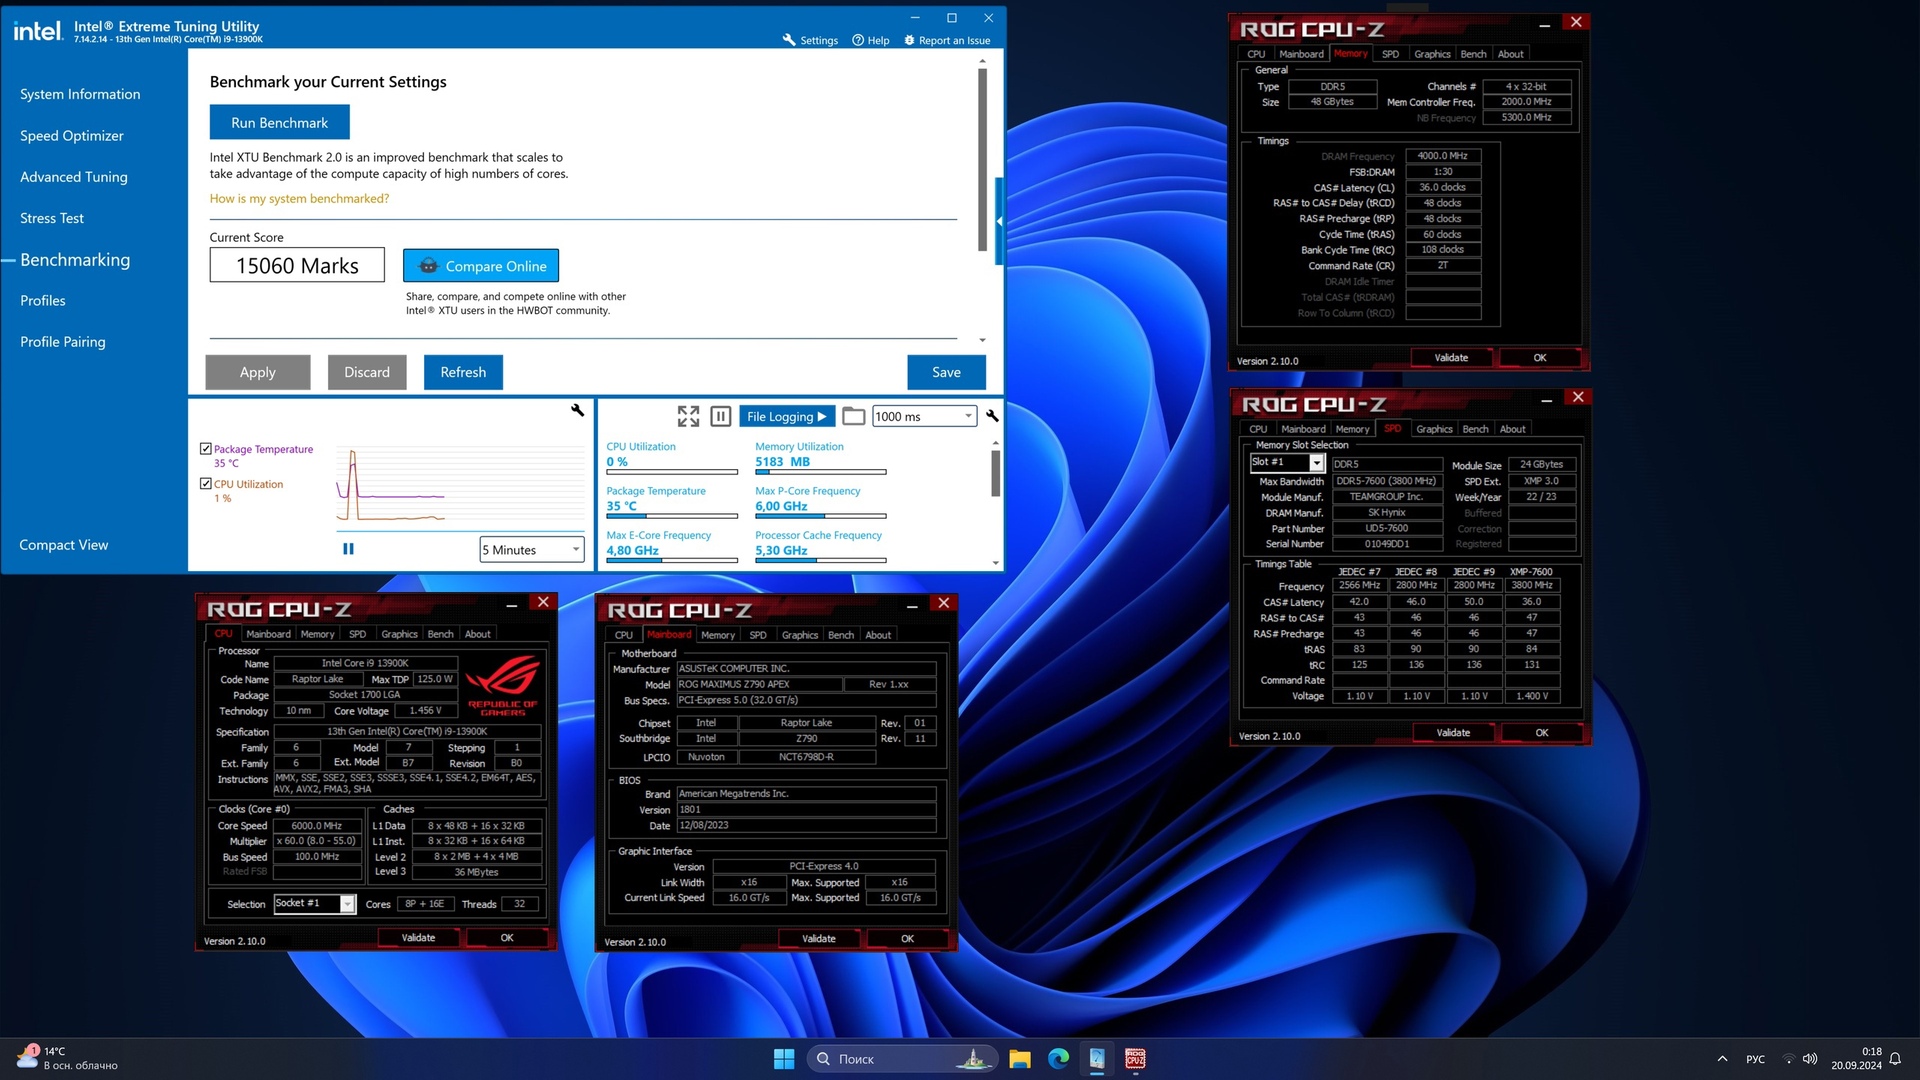Select About tab in Mainboard CPU-Z window
This screenshot has width=1920, height=1080.
coord(878,635)
